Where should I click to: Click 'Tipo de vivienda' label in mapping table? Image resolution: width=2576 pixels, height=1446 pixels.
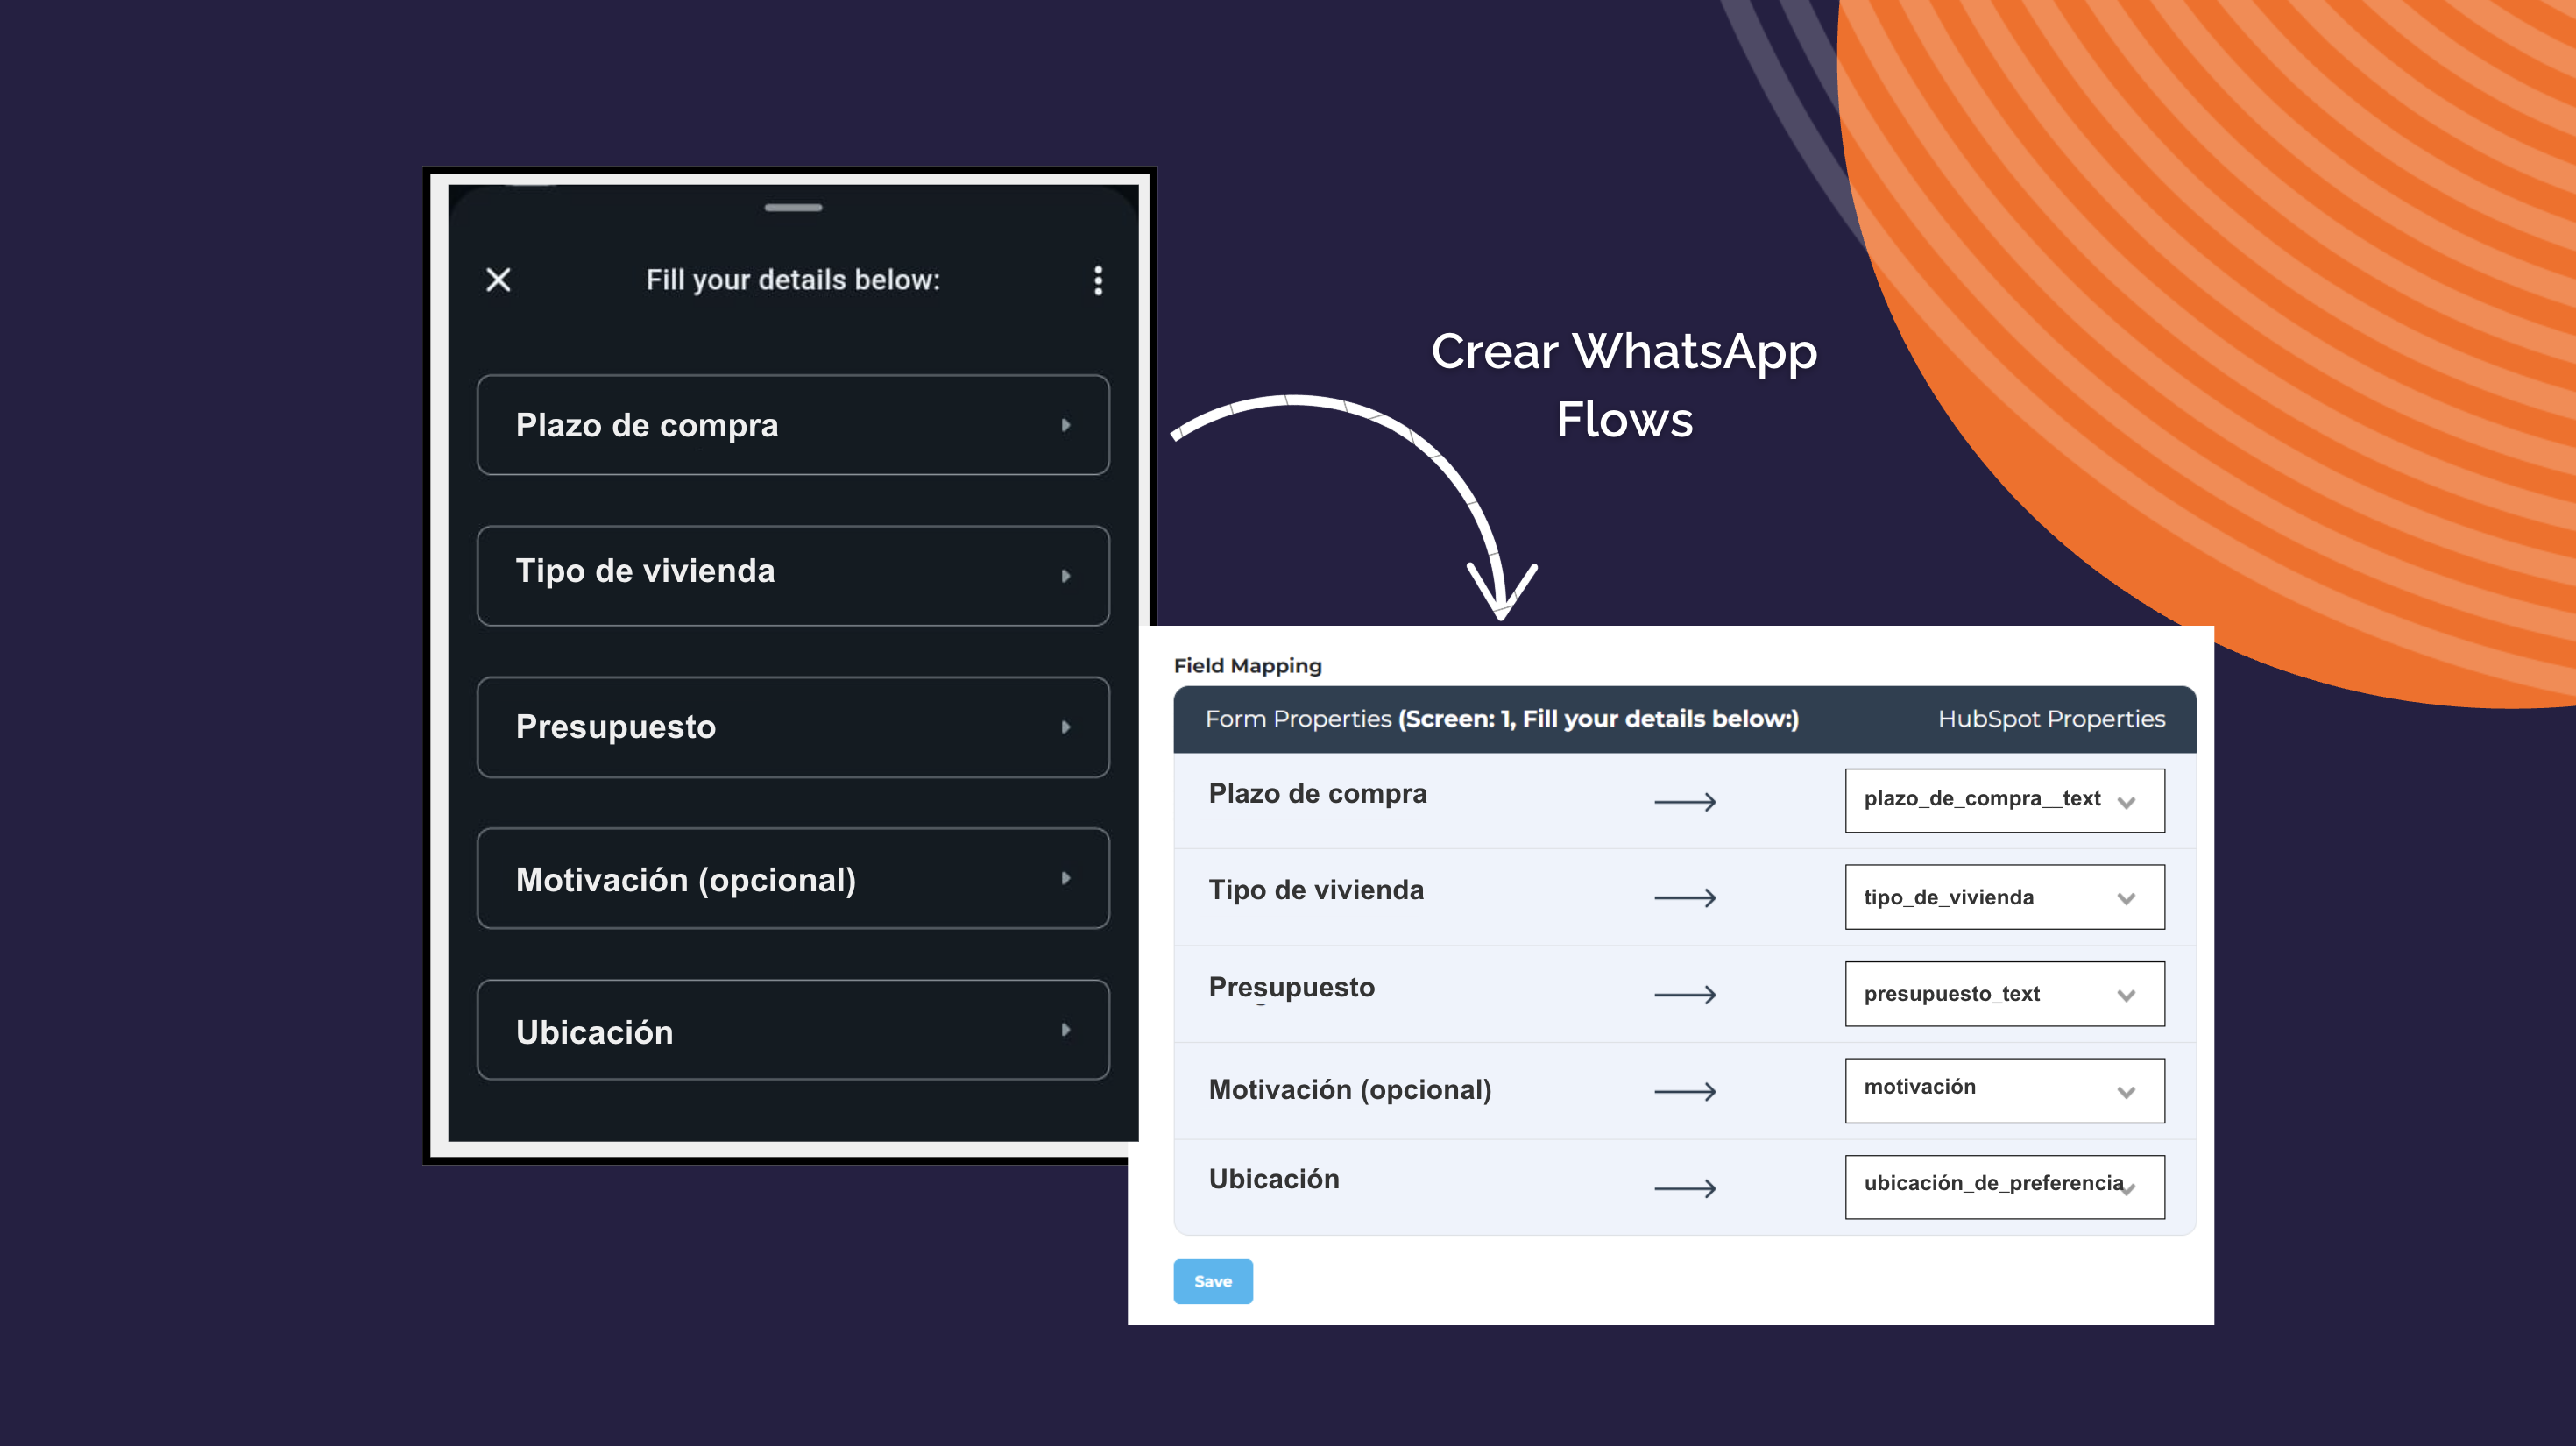tap(1316, 890)
